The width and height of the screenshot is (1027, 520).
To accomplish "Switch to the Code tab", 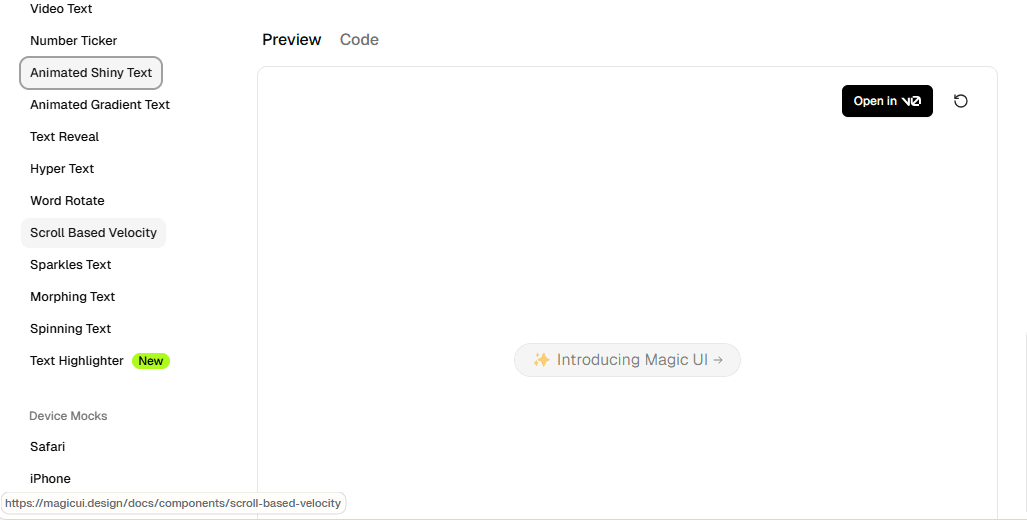I will tap(359, 40).
